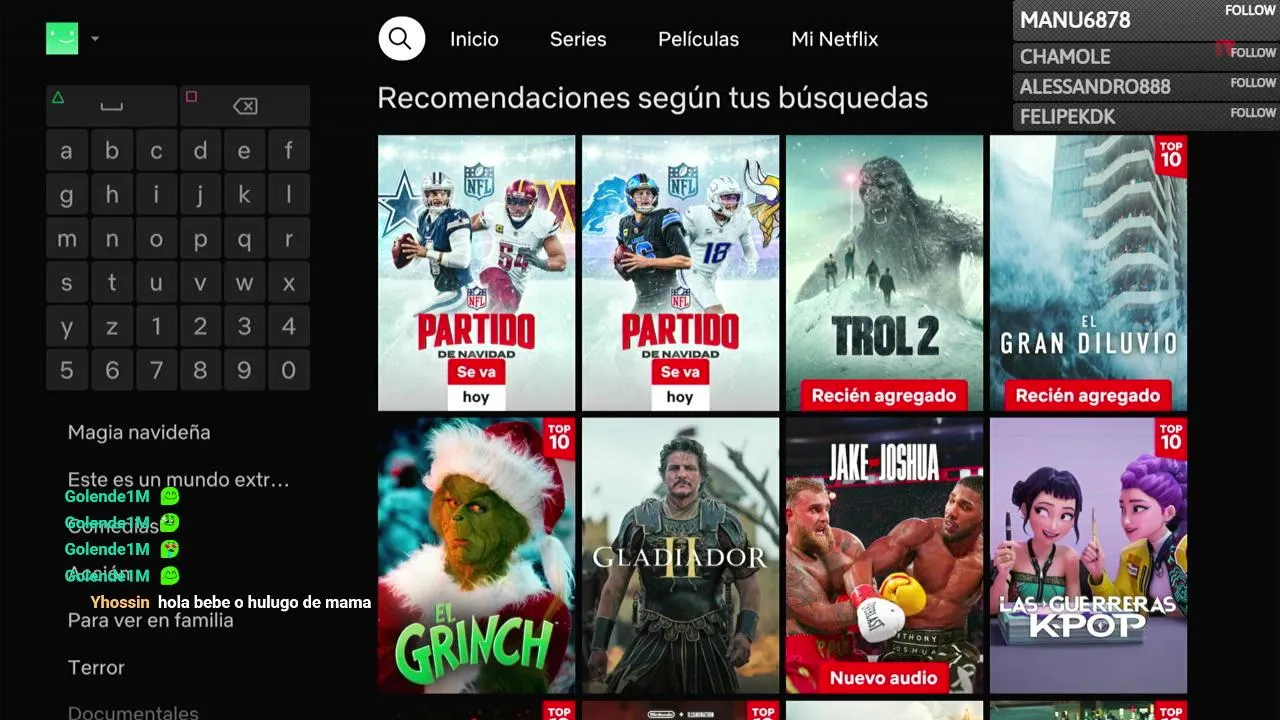
Task: Select letter r on keyboard
Action: pos(289,239)
